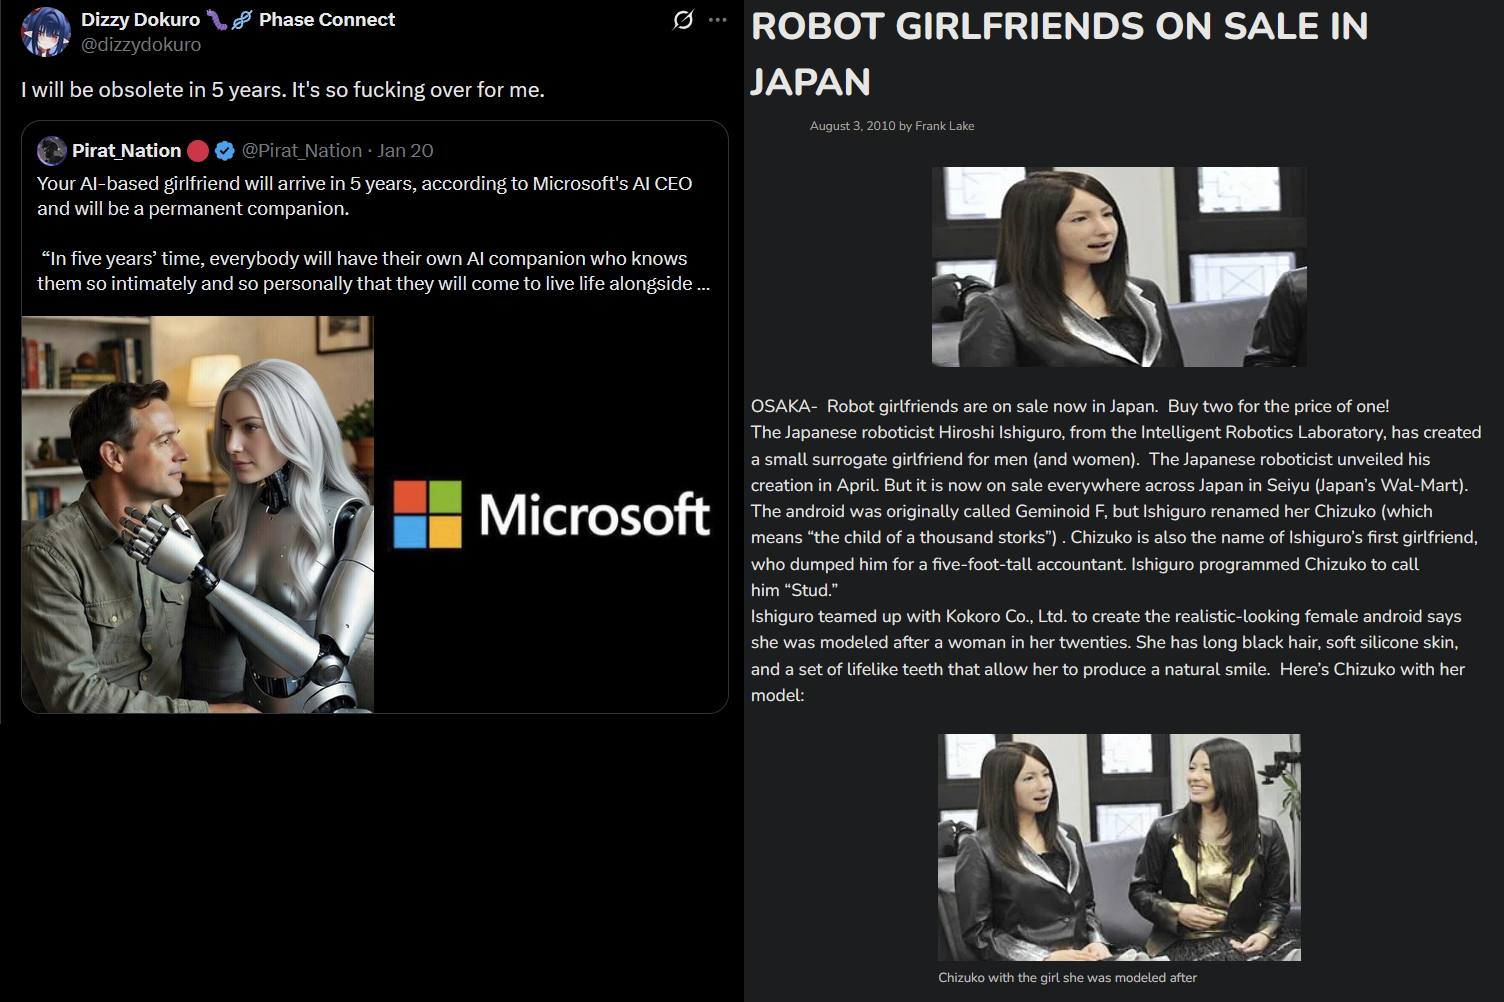This screenshot has width=1504, height=1002.
Task: Click the August 3, 2010 article date
Action: coord(853,126)
